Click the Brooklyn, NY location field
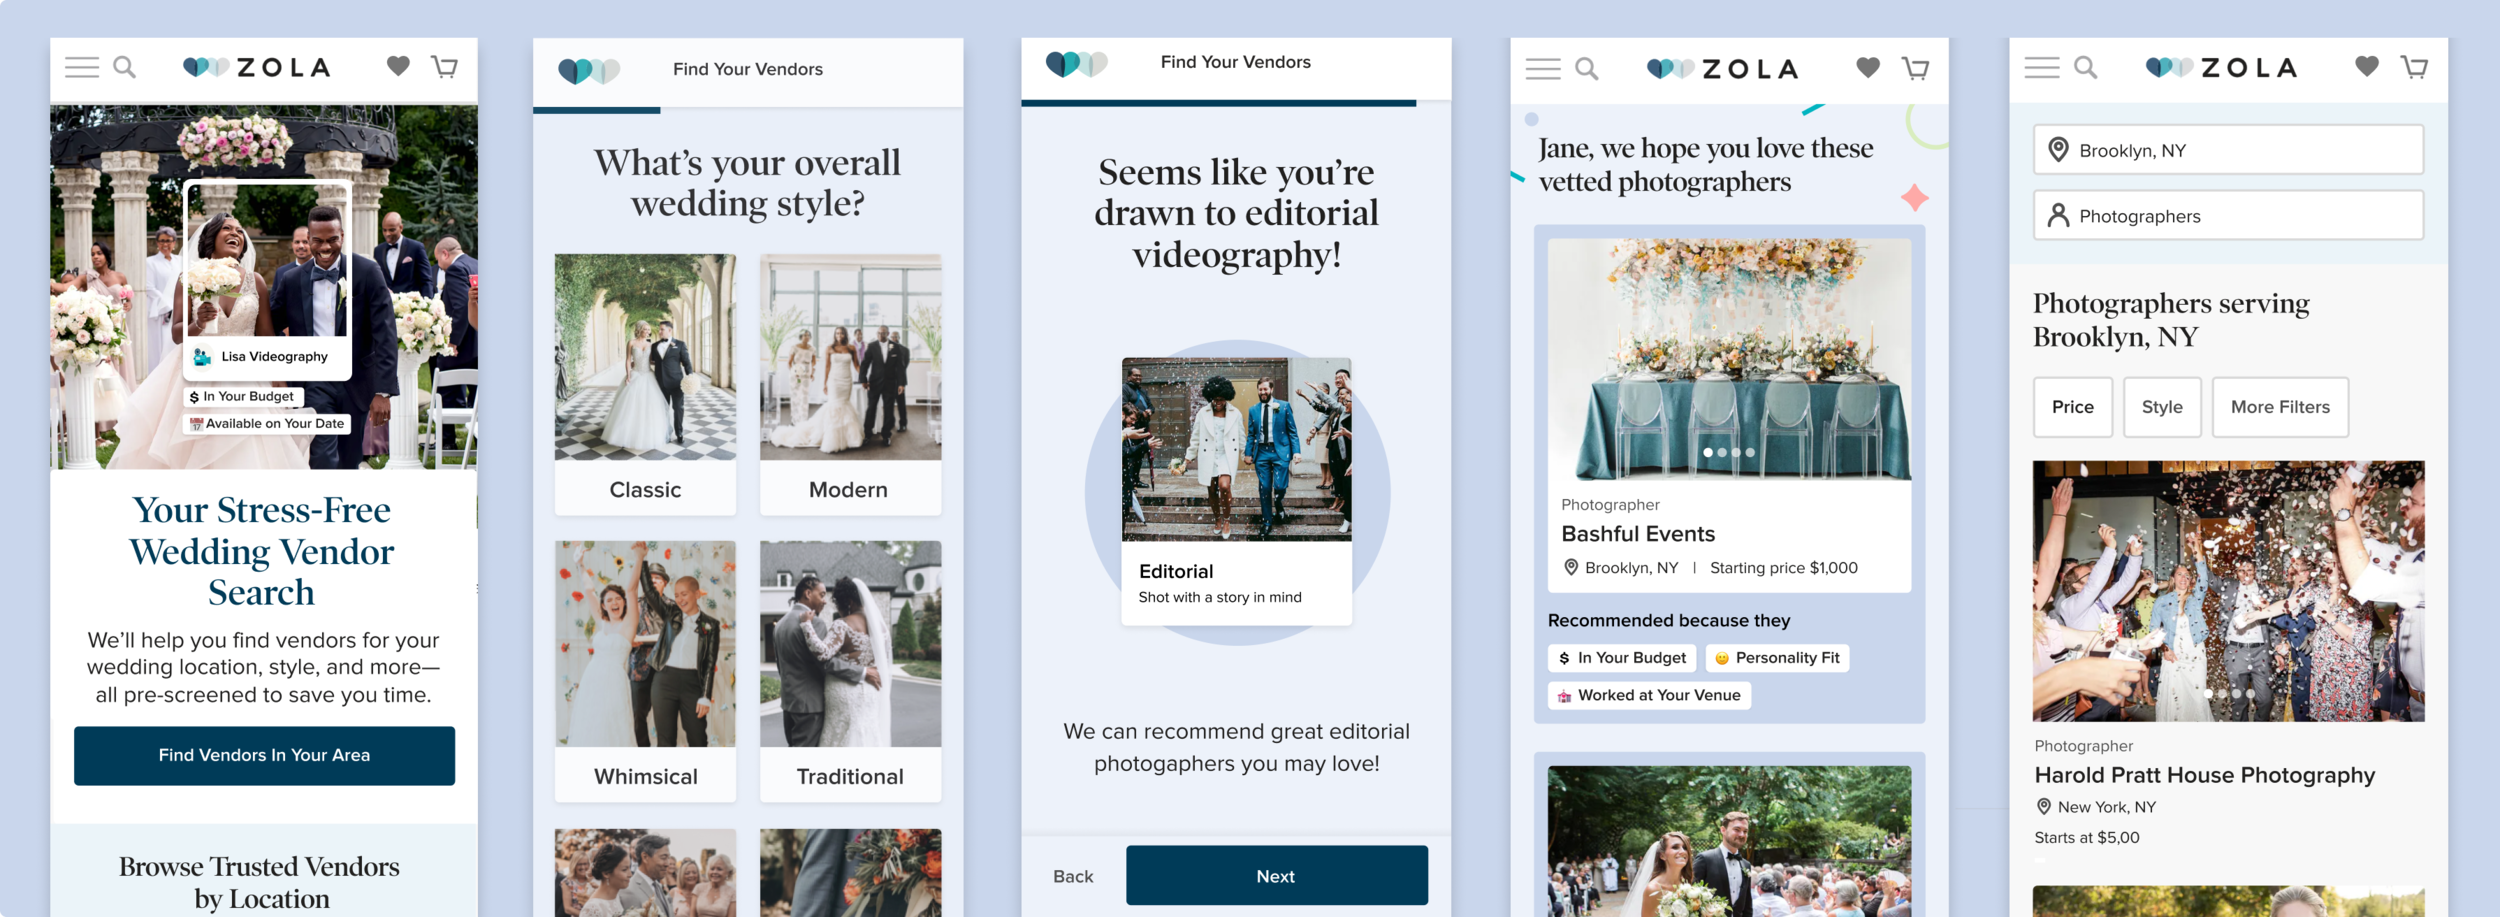This screenshot has width=2500, height=917. pos(2228,150)
